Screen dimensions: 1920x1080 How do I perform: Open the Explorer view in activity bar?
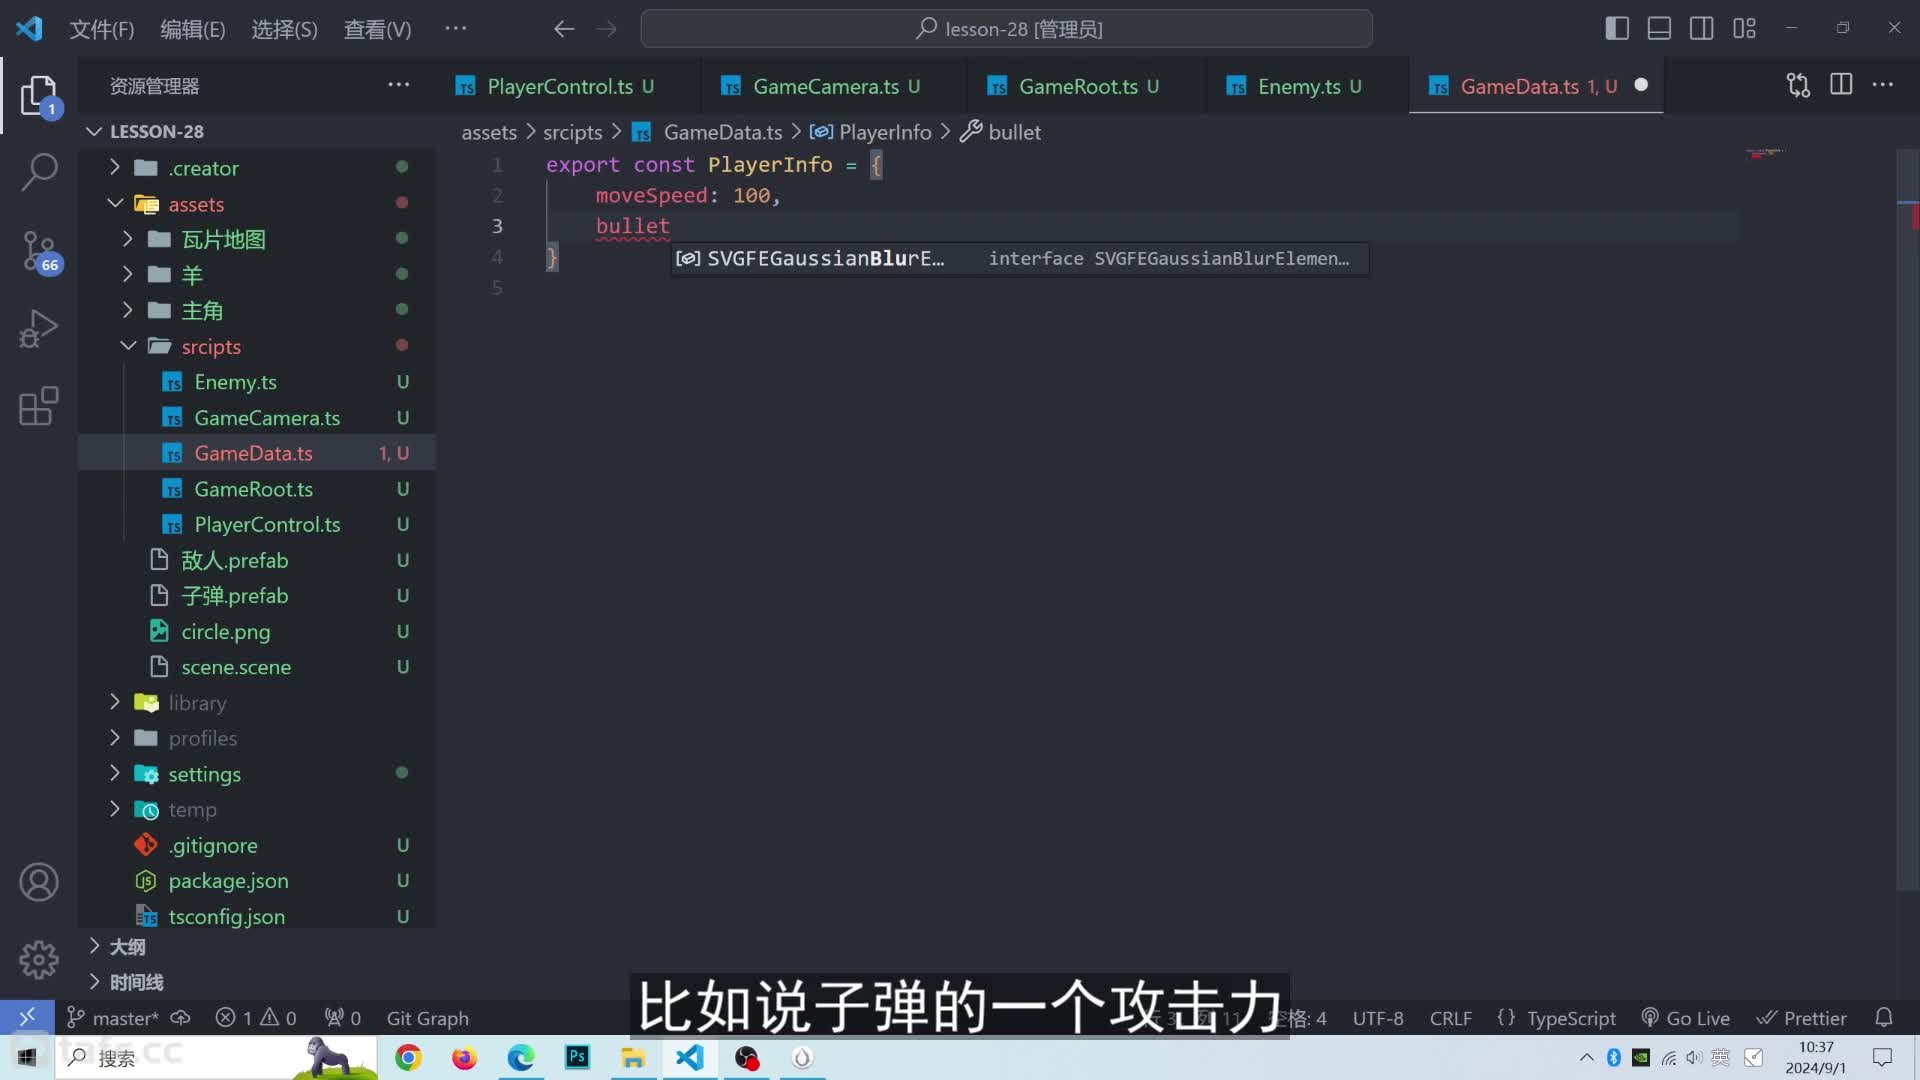(39, 96)
